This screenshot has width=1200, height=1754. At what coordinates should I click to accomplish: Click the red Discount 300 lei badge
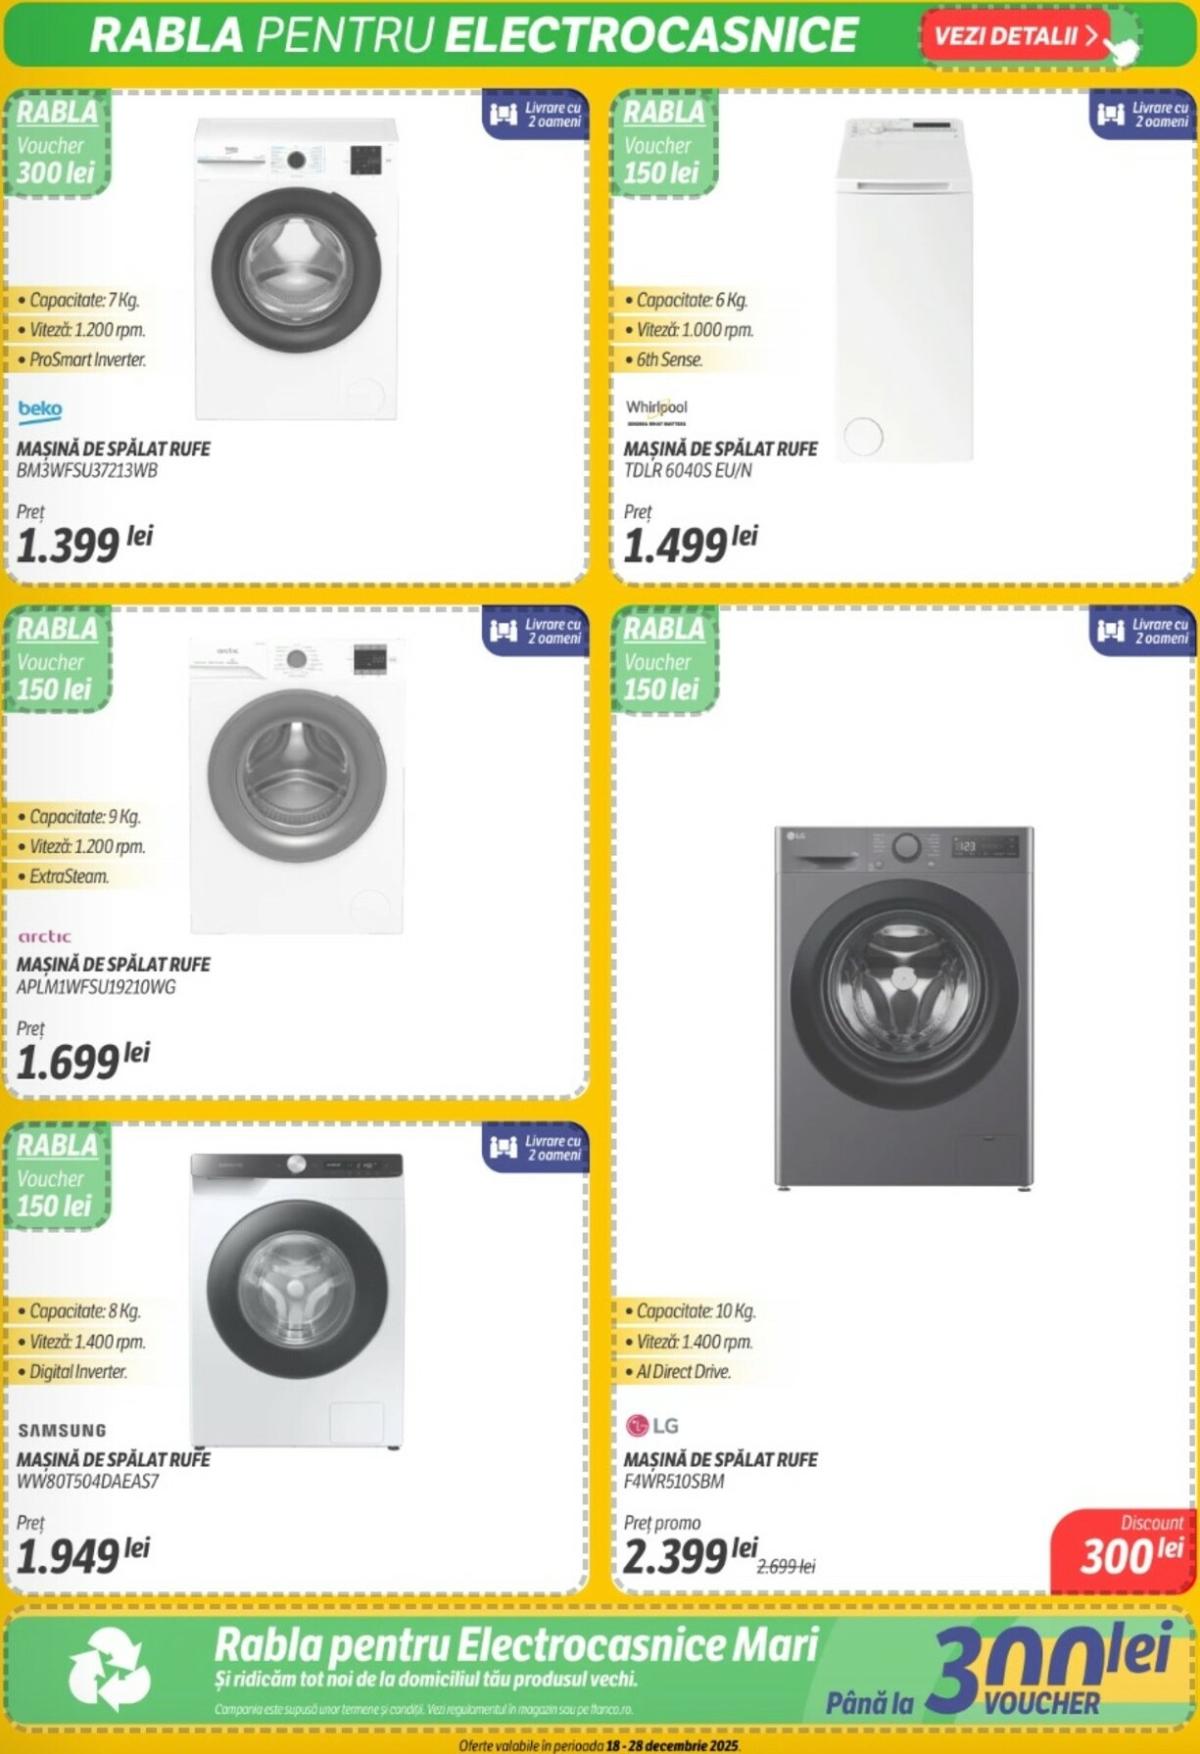[1127, 1548]
